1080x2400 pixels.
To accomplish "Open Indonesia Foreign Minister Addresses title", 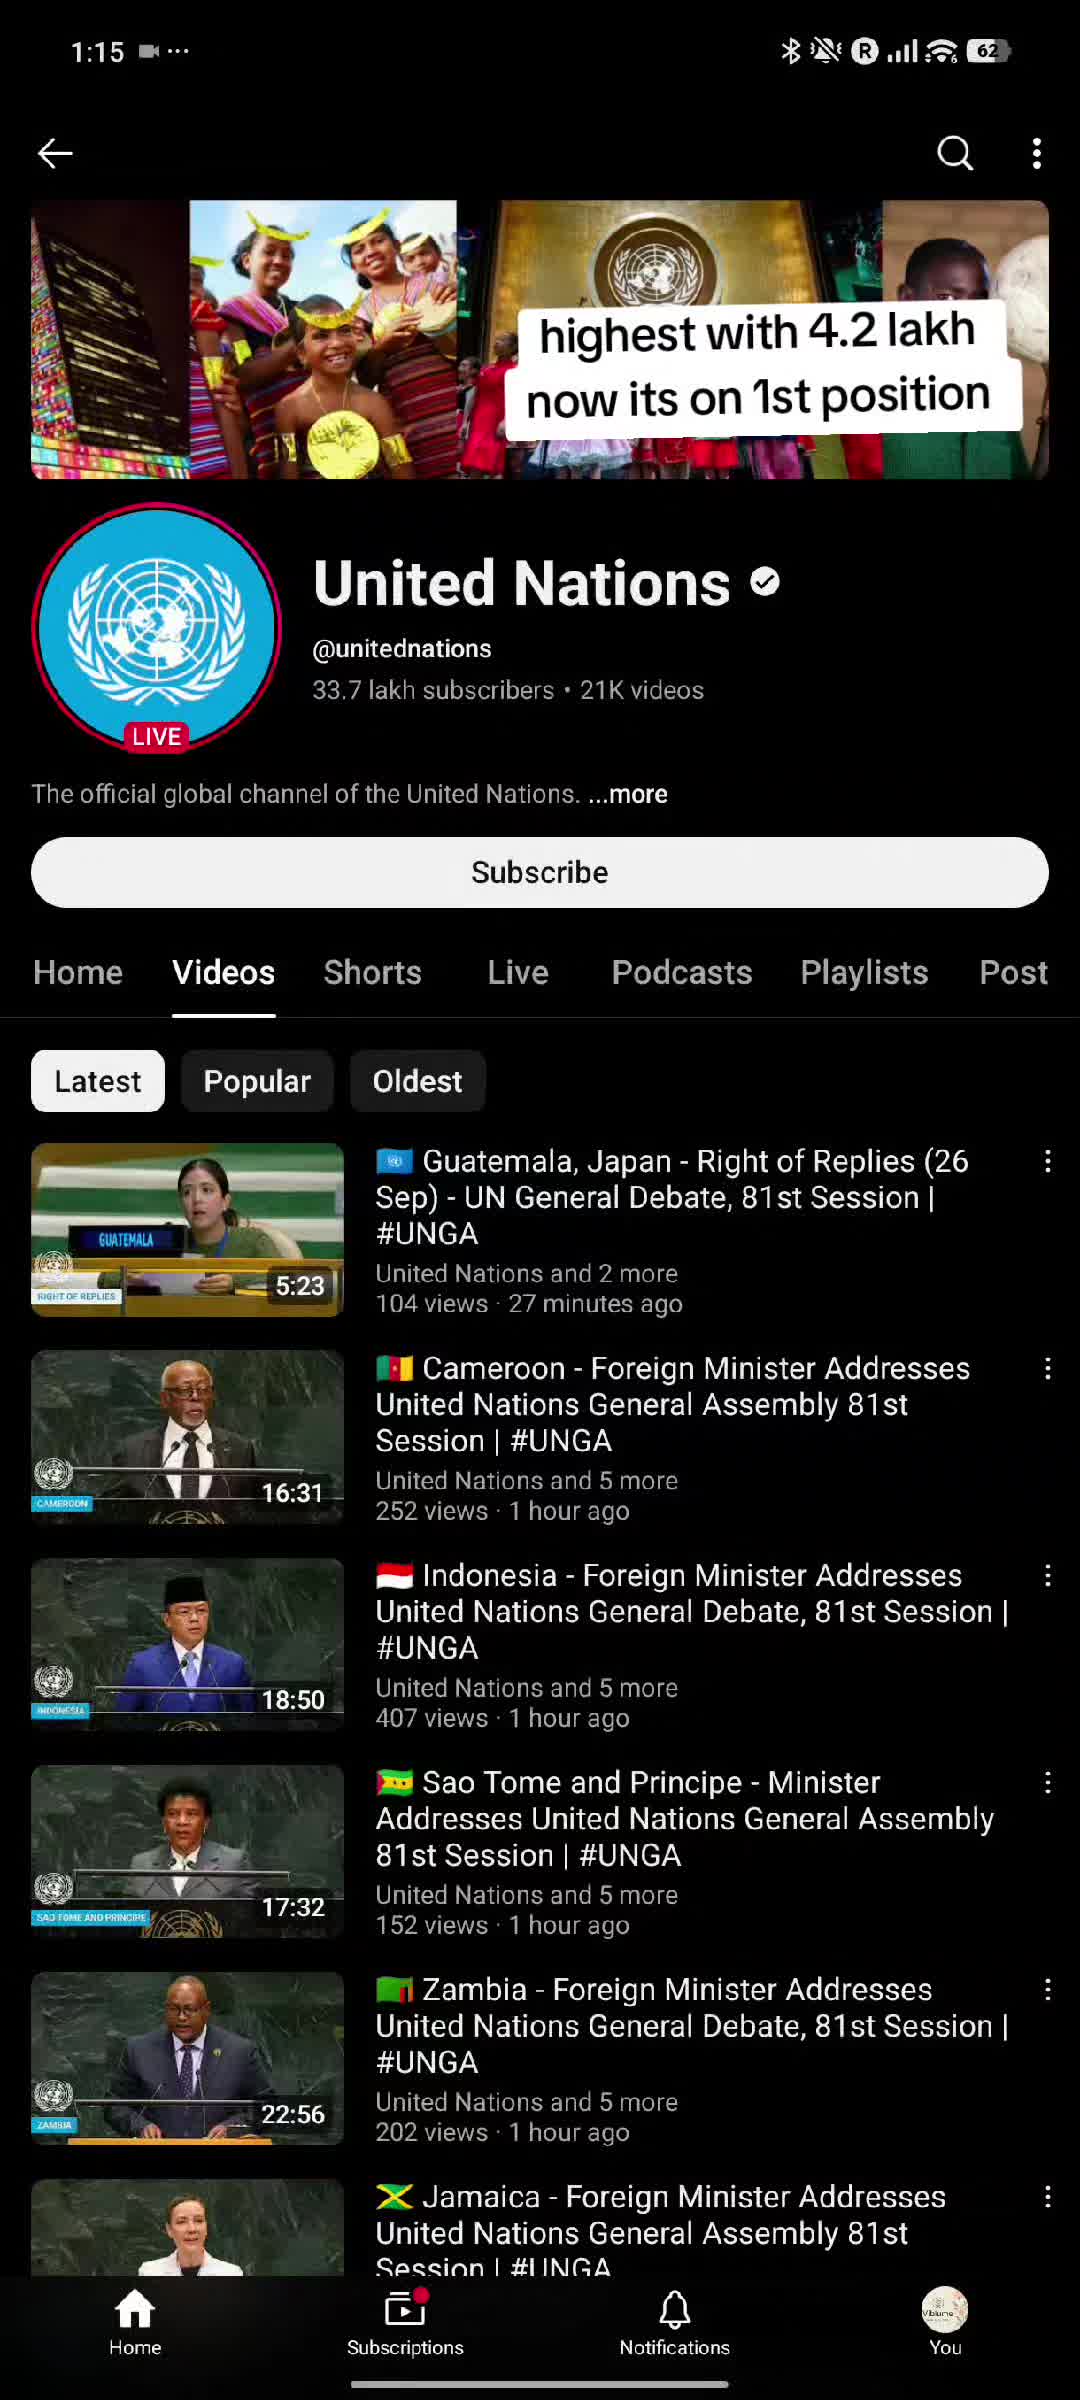I will click(692, 1611).
